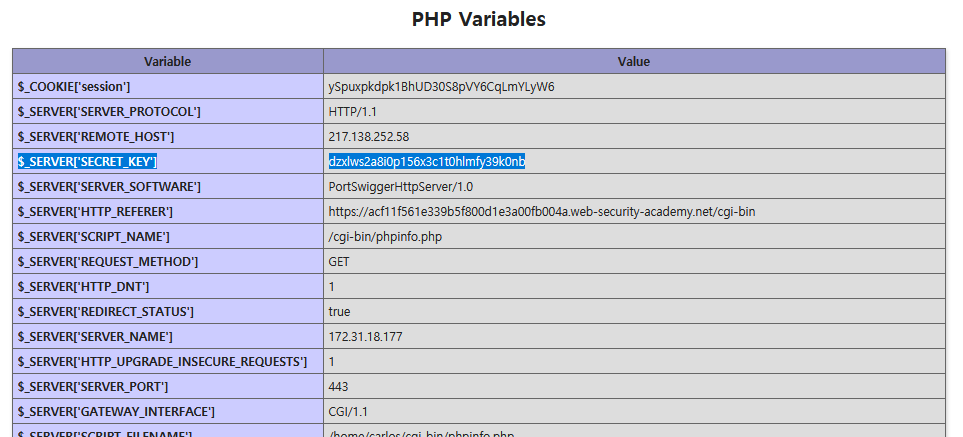
Task: Click the HTTP/1.1 protocol value
Action: pyautogui.click(x=351, y=111)
